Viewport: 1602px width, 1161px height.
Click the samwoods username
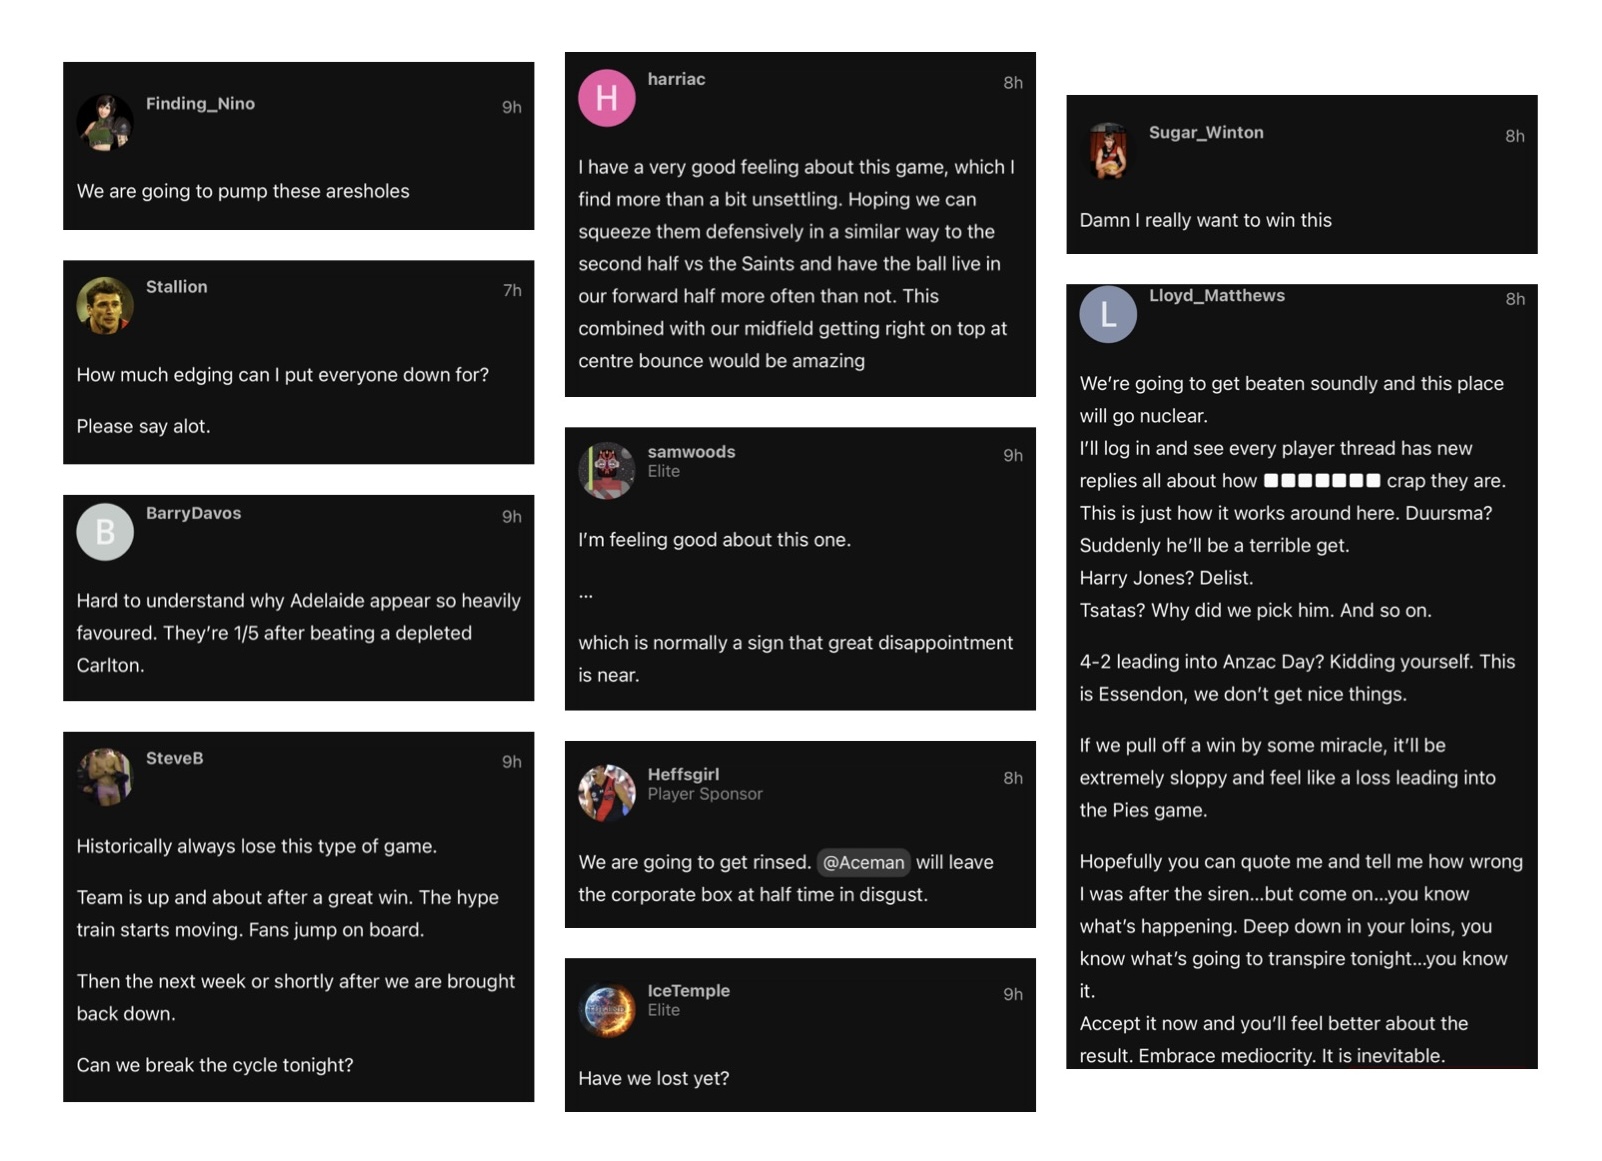pyautogui.click(x=691, y=452)
